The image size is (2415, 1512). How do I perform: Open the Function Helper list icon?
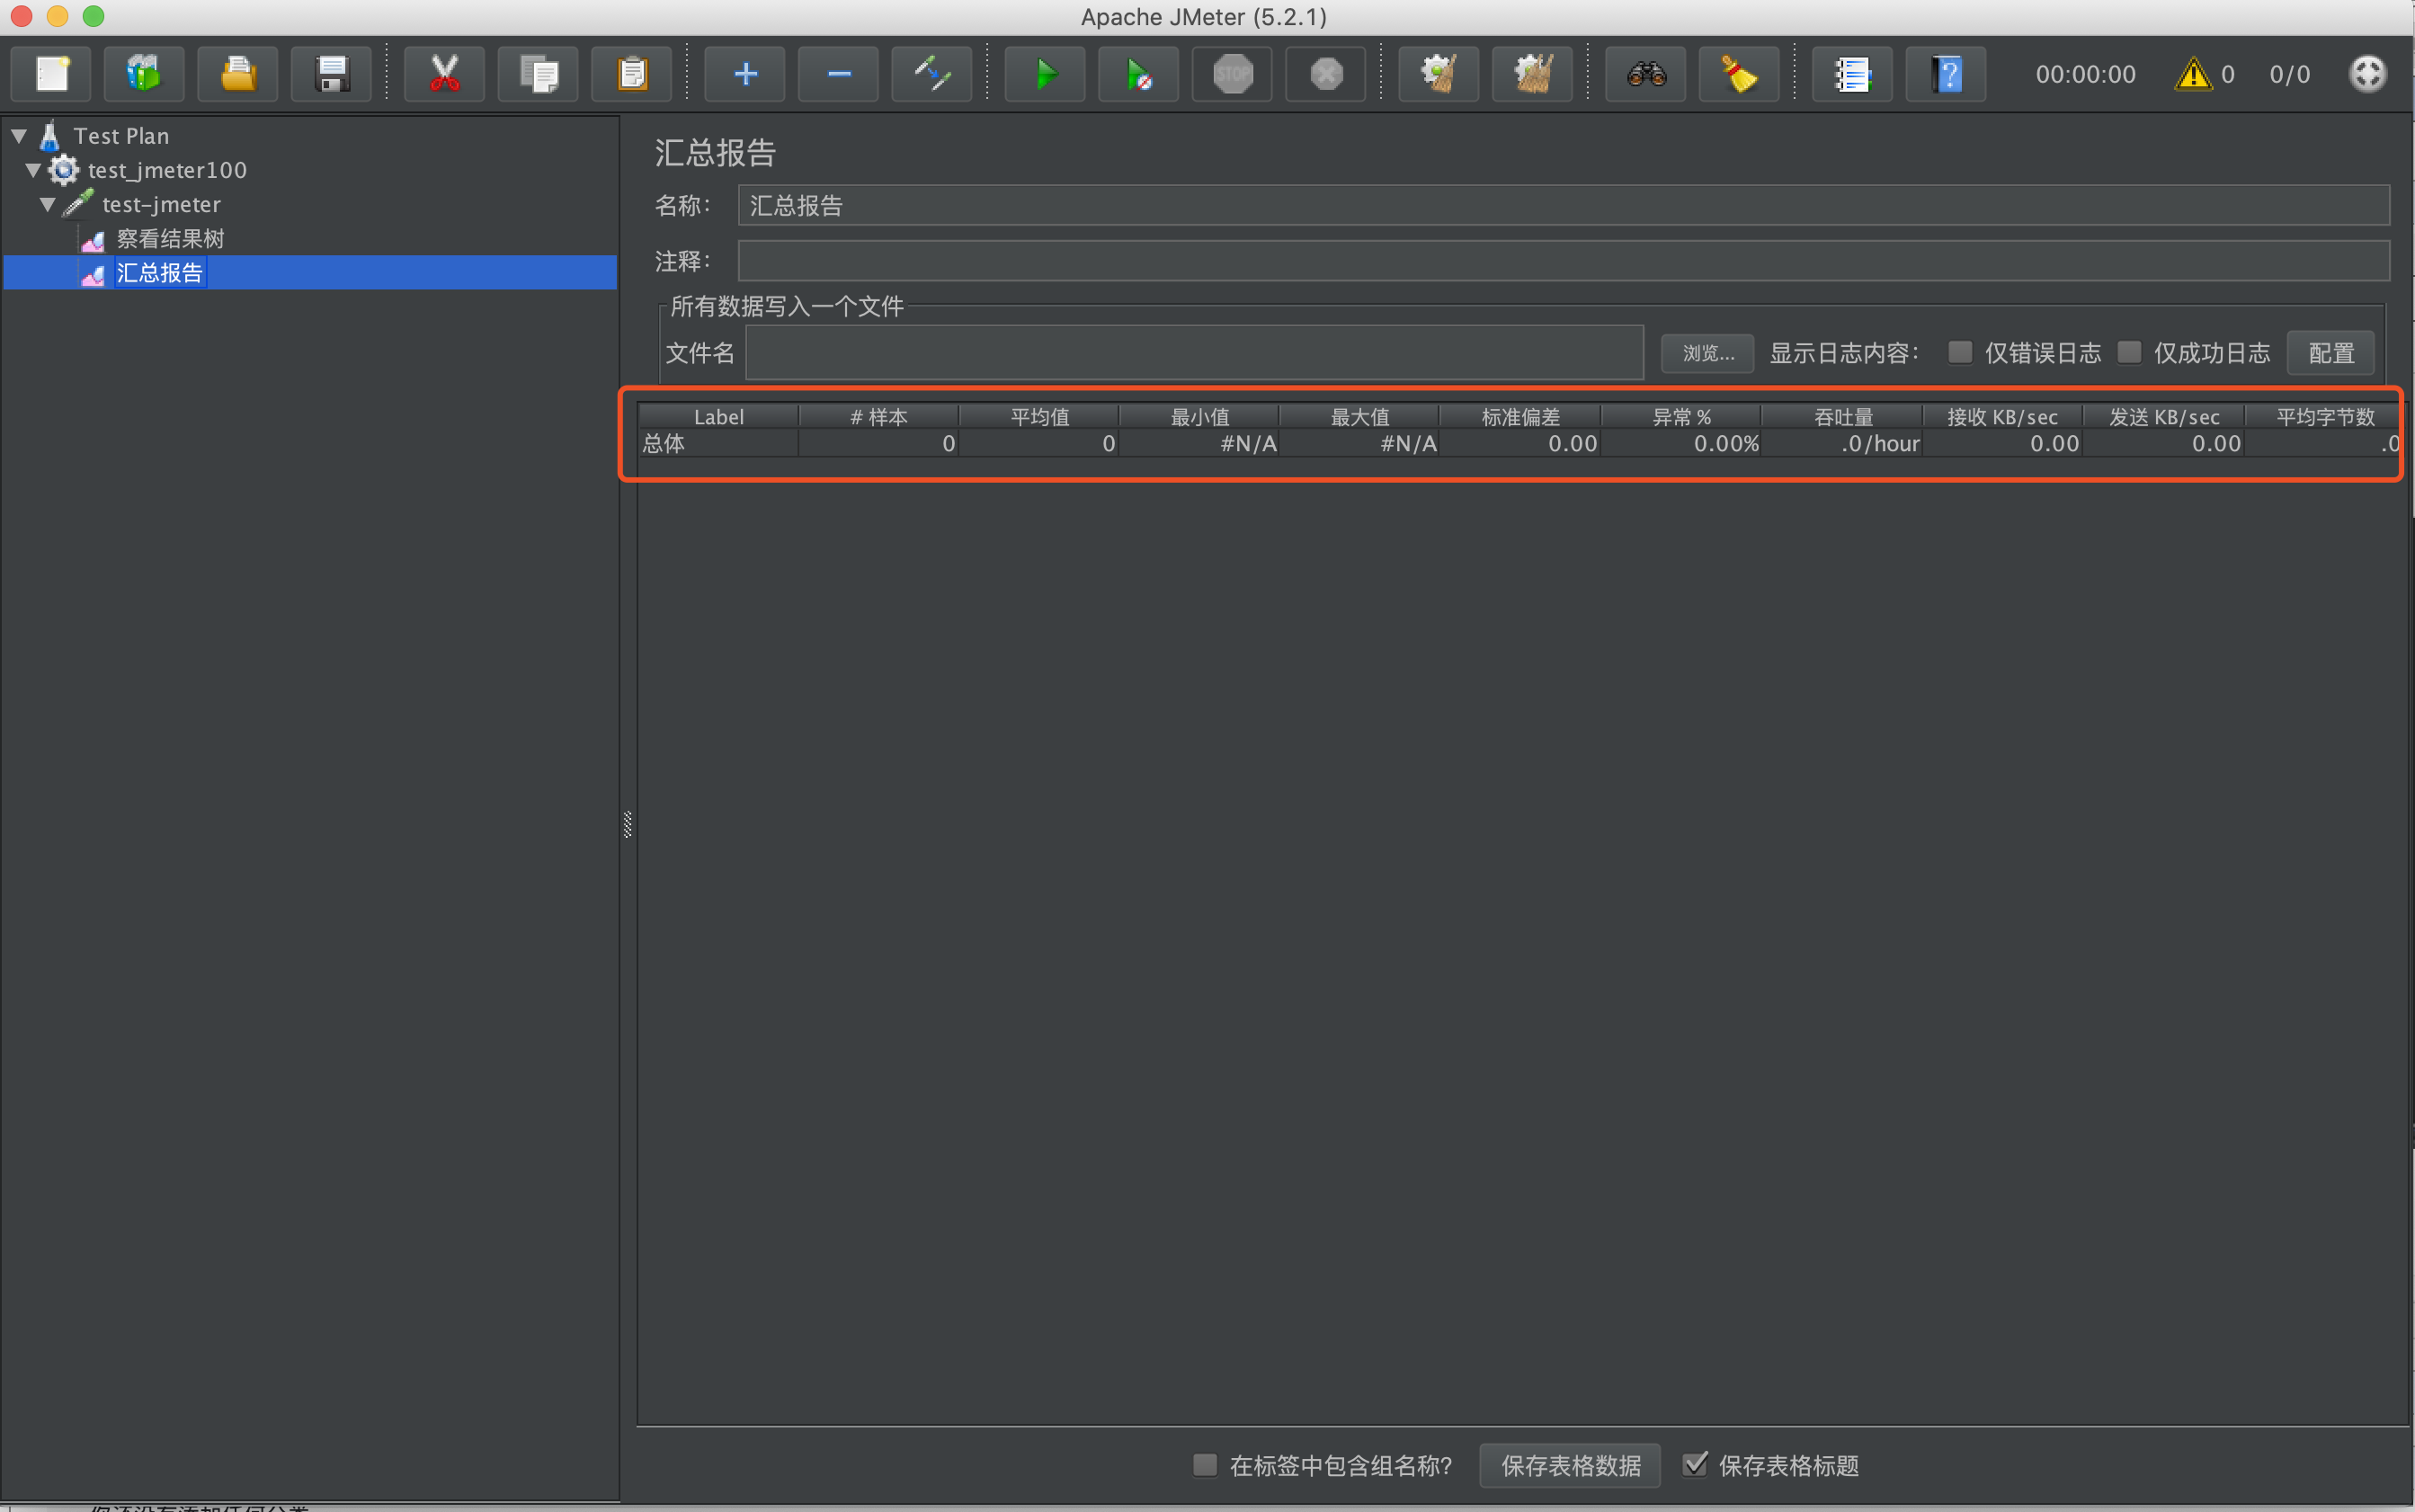pos(1853,74)
